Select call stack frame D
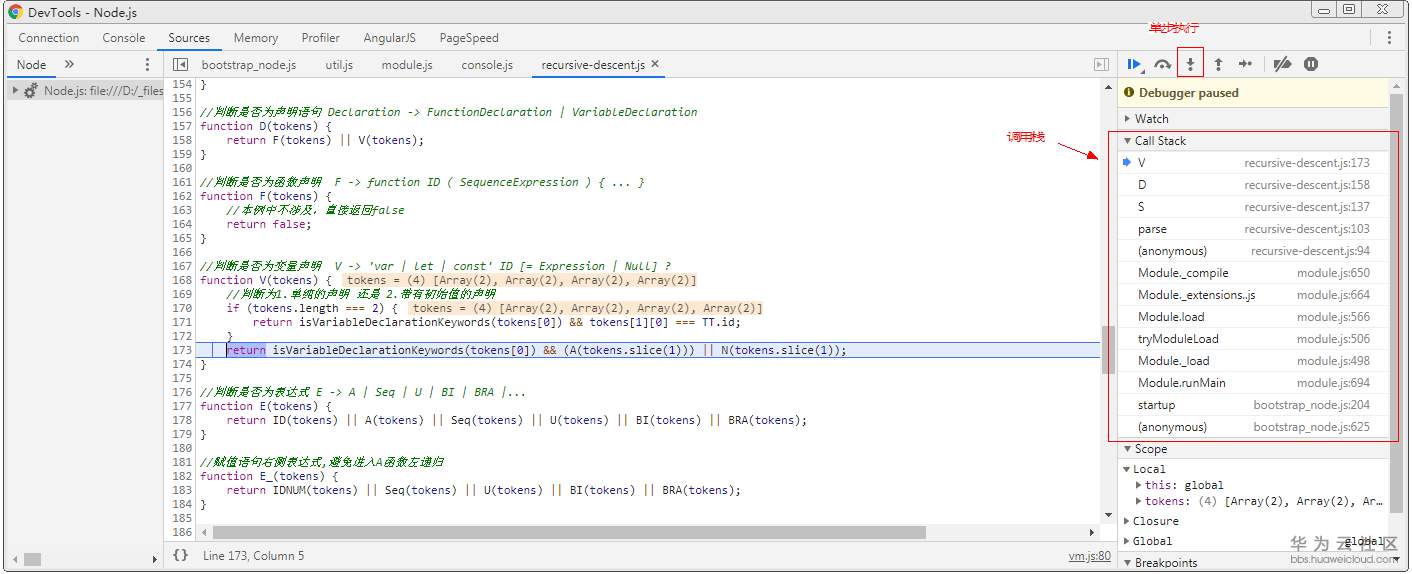Image resolution: width=1412 pixels, height=574 pixels. pos(1254,185)
